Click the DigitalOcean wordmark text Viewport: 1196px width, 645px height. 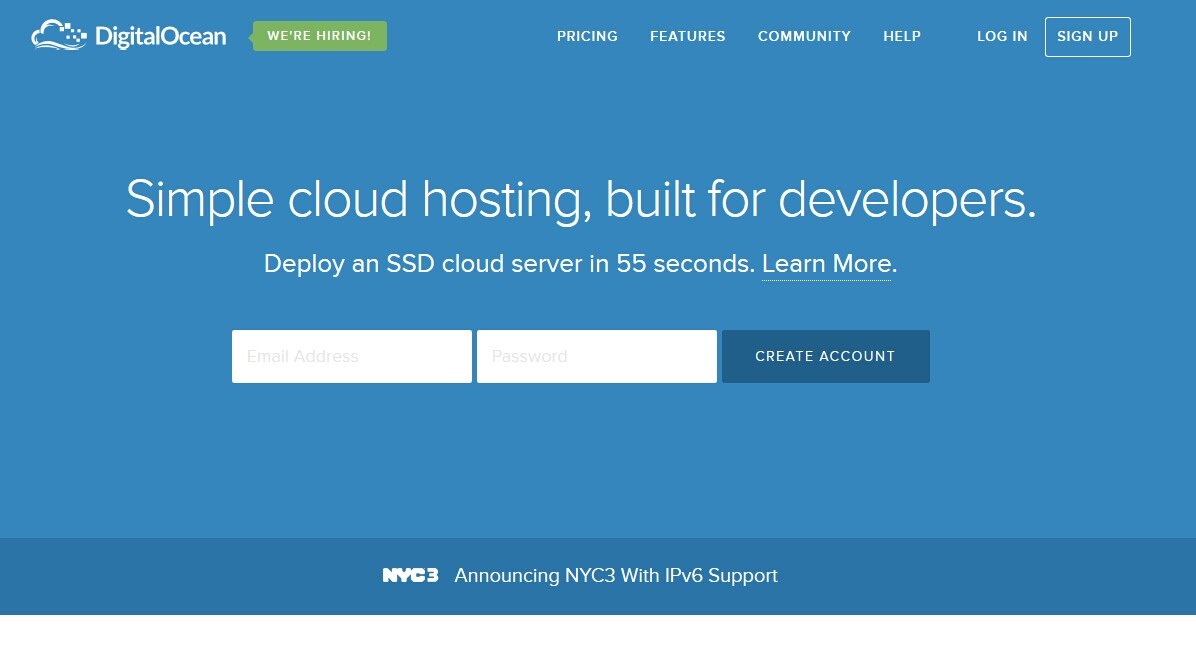click(160, 37)
